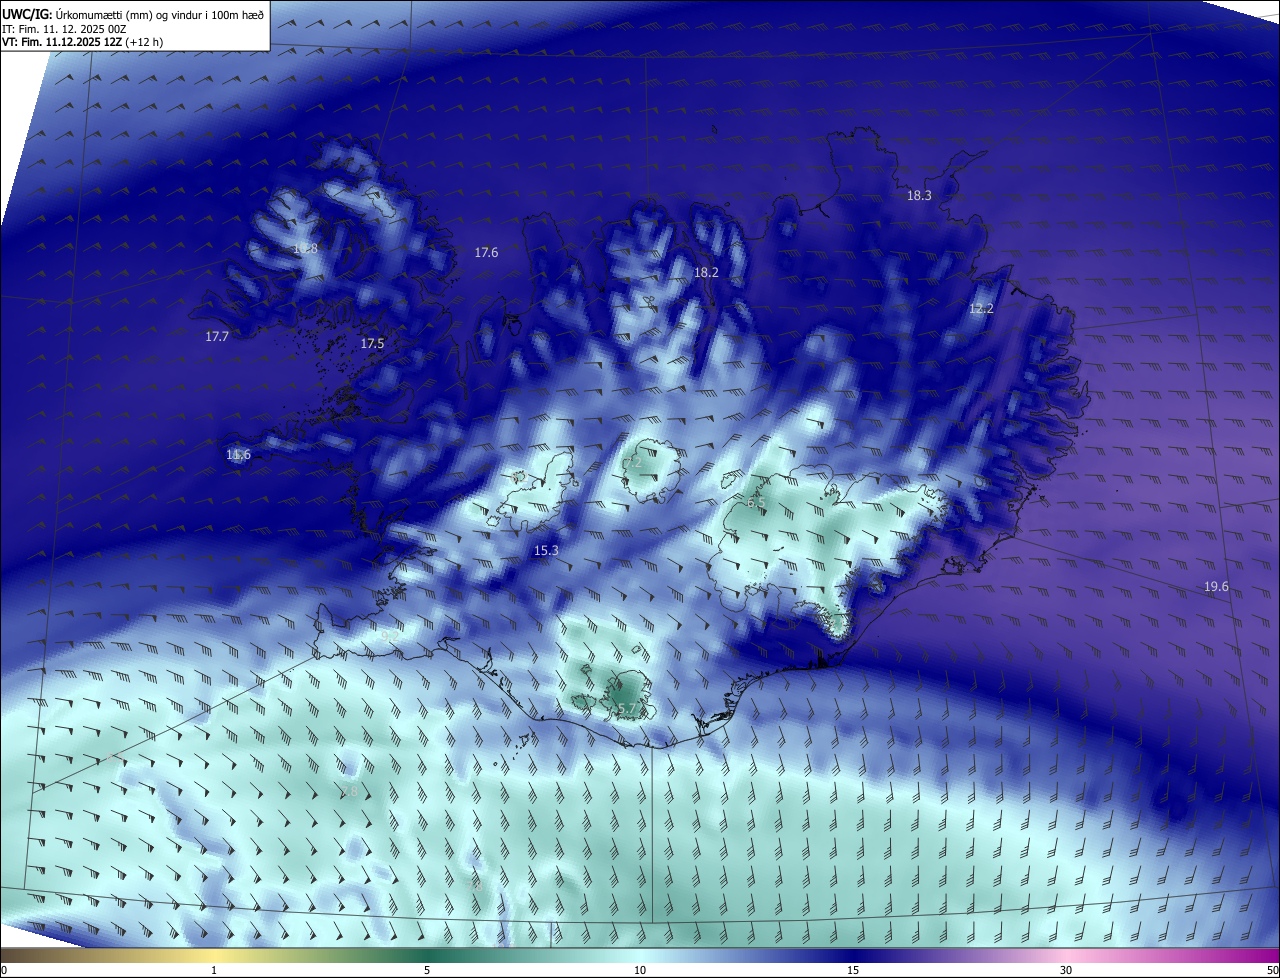This screenshot has height=978, width=1280.
Task: Click the UWC/IG Úrkomumætti title line
Action: (133, 13)
